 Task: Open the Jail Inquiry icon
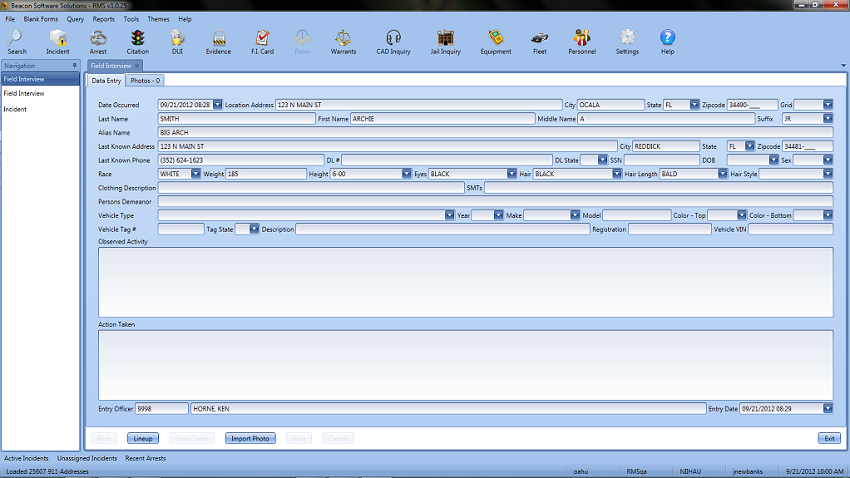coord(445,39)
